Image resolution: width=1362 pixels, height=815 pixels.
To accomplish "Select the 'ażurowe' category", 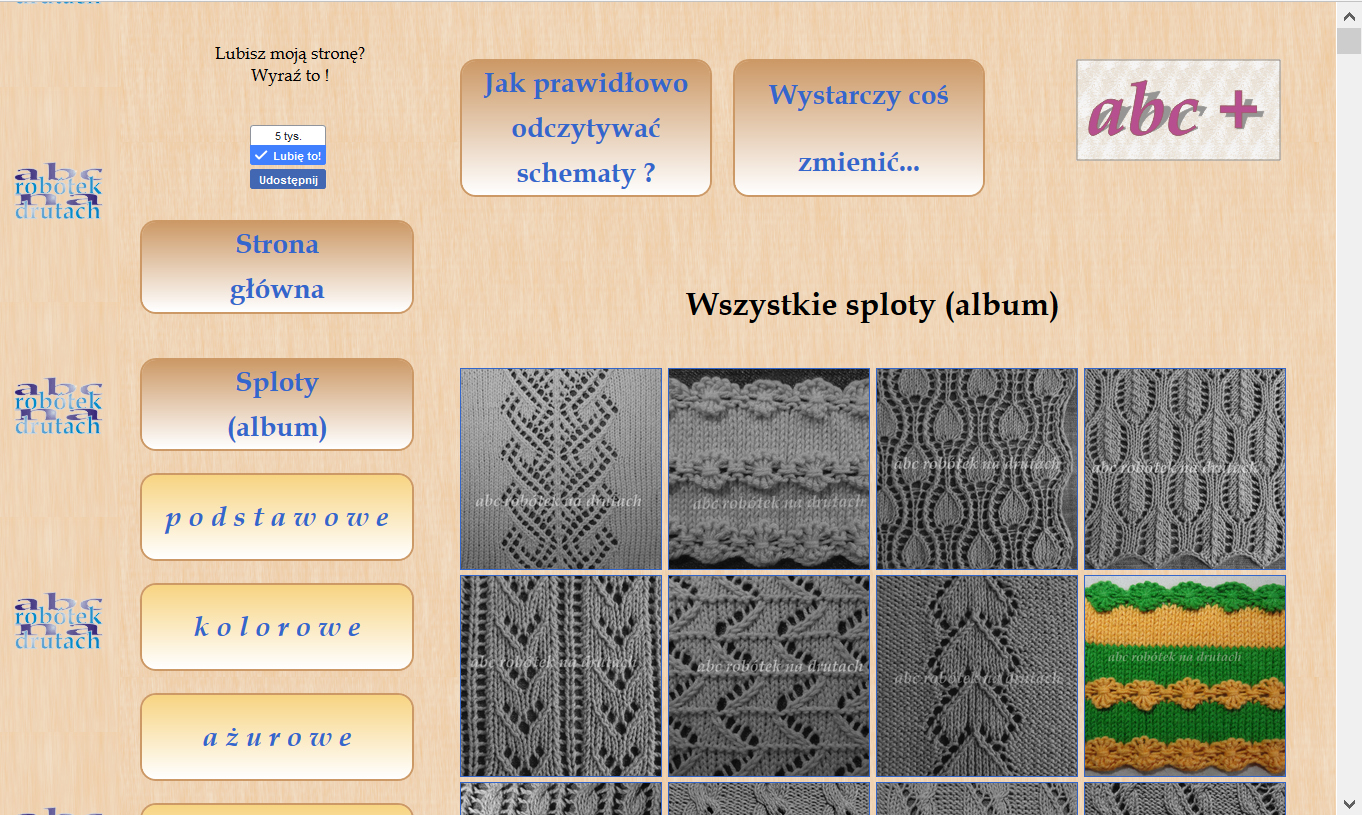I will 277,737.
